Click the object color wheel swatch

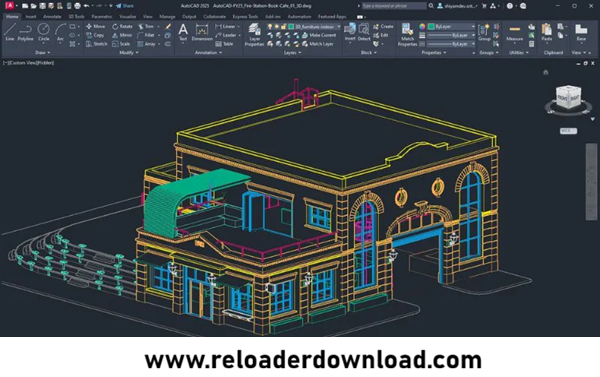click(422, 26)
